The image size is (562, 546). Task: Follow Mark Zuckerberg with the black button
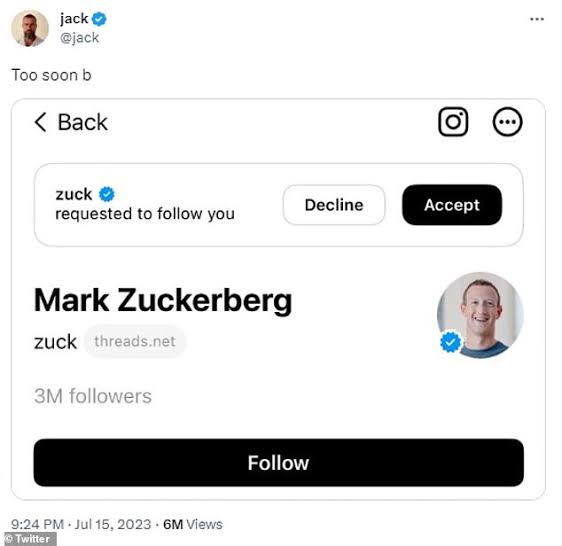click(x=278, y=462)
